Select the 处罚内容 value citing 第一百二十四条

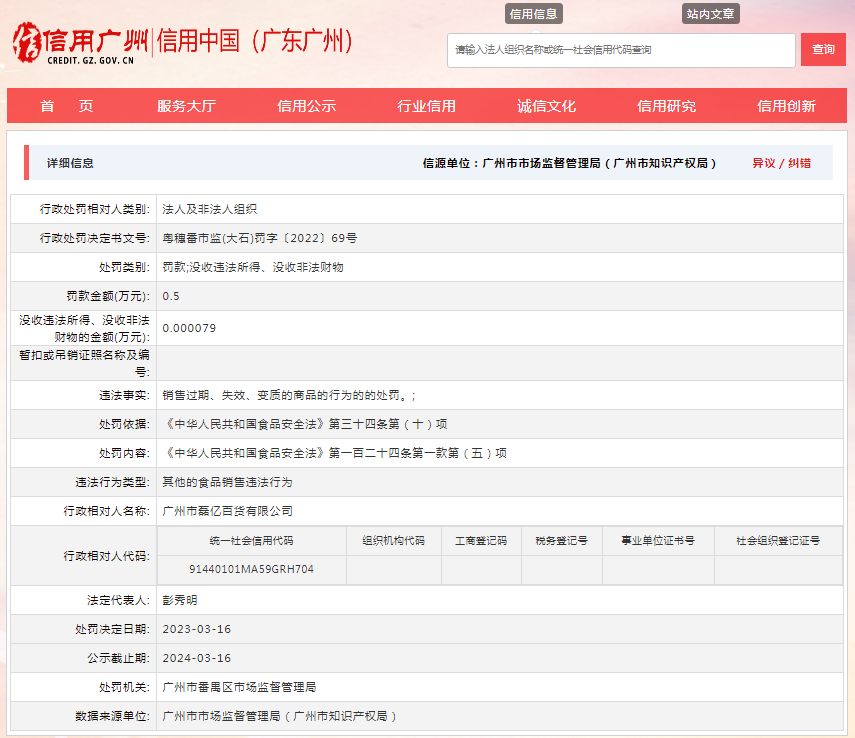click(335, 453)
